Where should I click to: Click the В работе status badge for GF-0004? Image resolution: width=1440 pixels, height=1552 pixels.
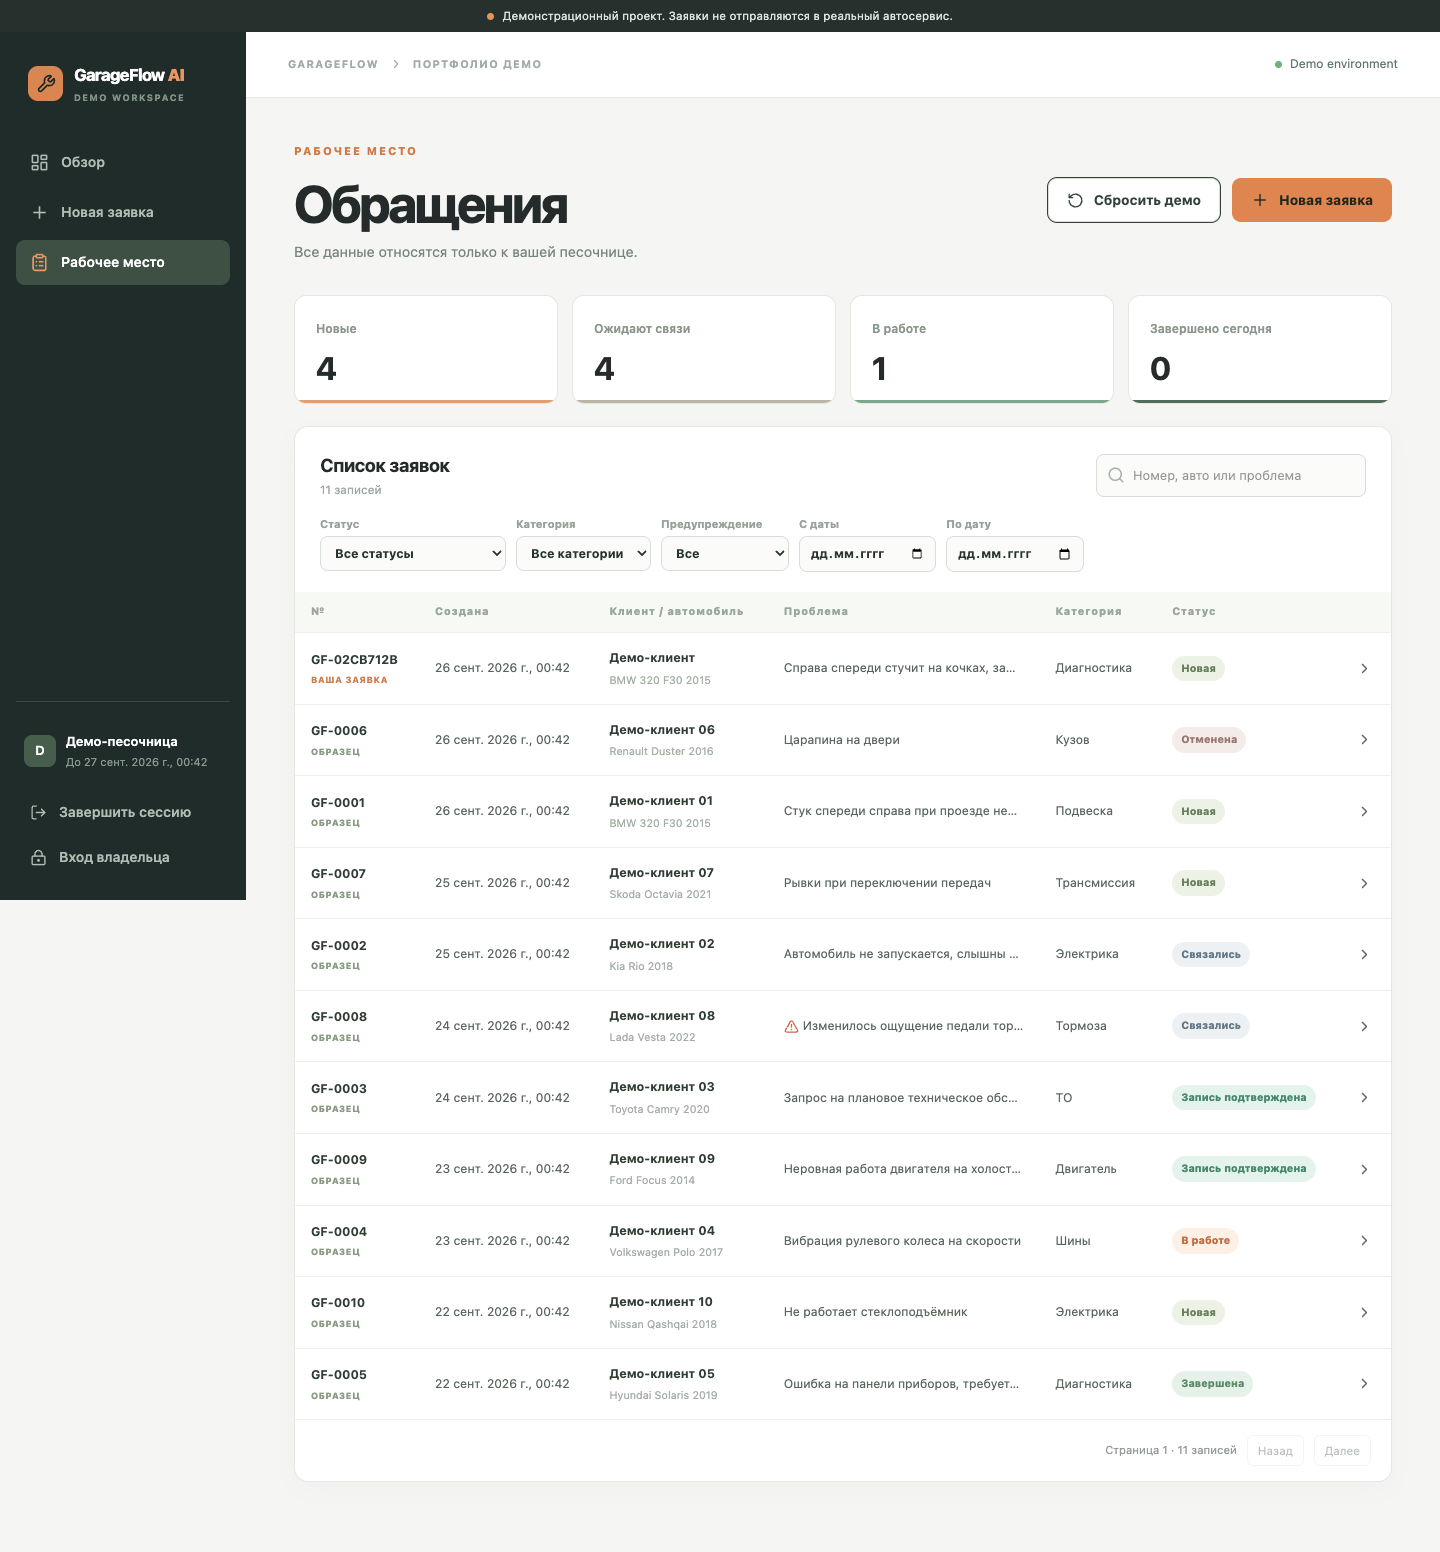click(x=1205, y=1240)
